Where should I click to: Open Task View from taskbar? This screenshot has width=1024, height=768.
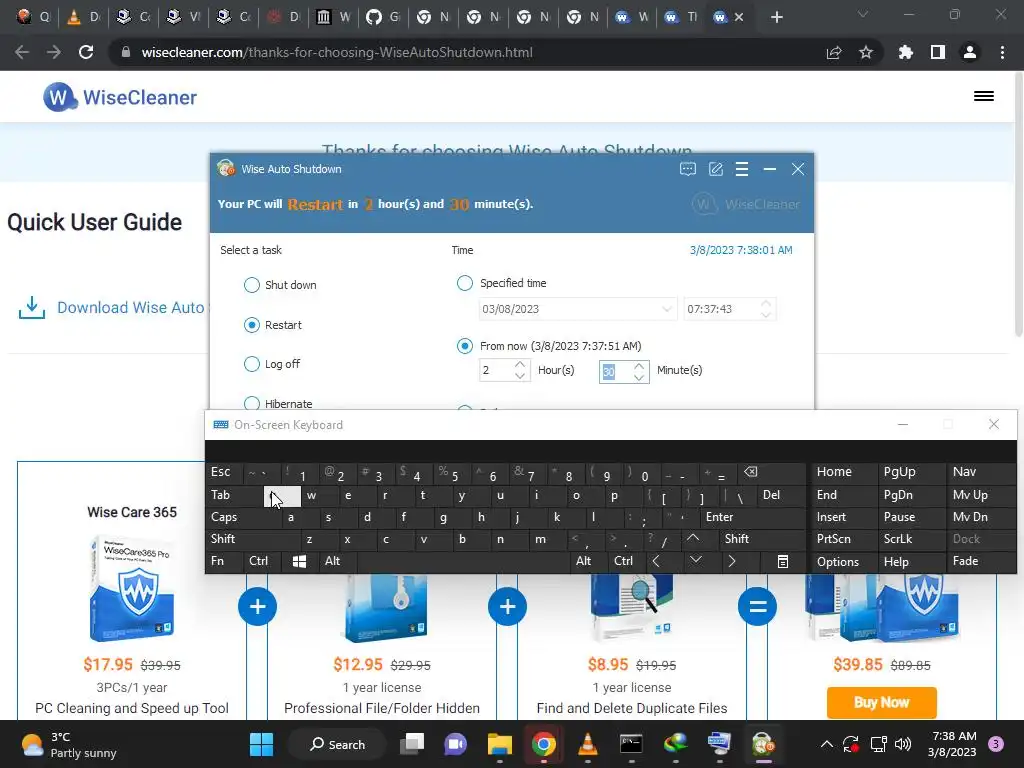[x=412, y=744]
